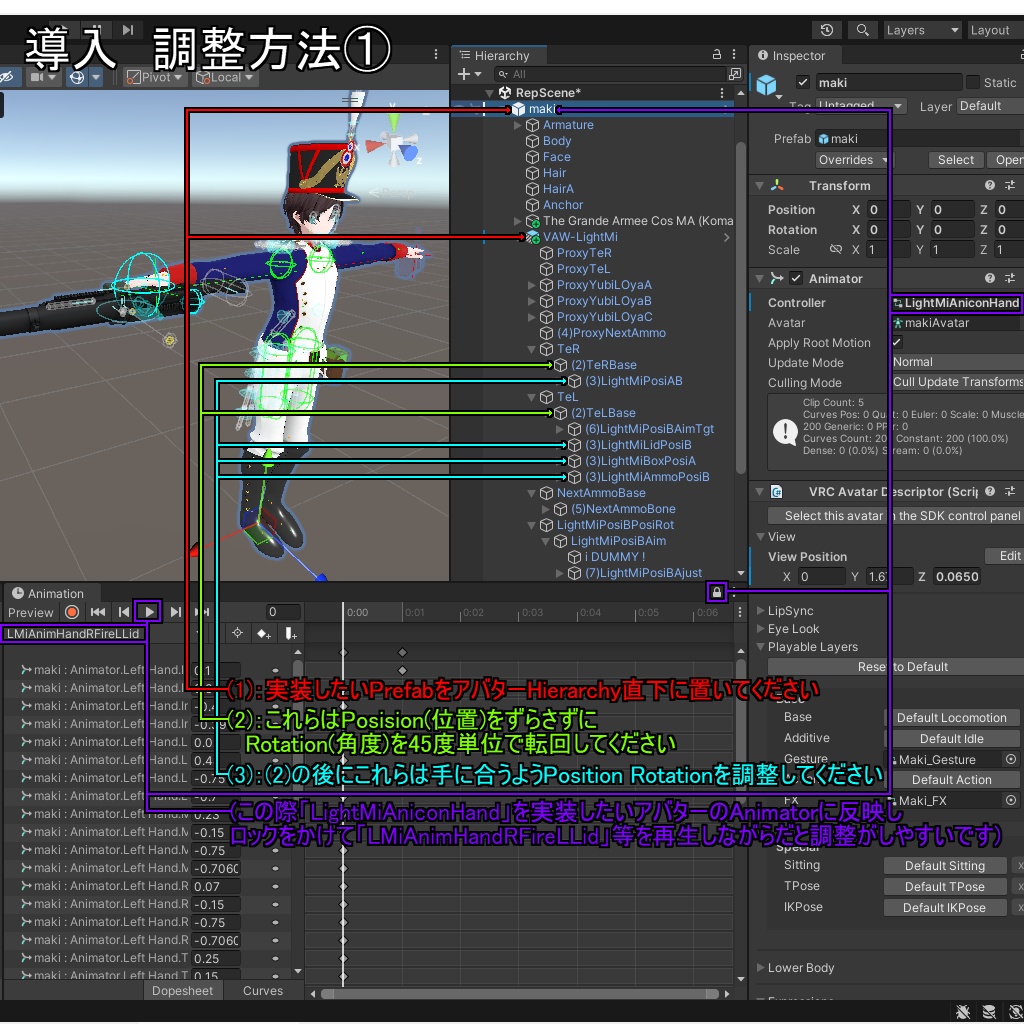Open Transform help icon
Screen dimensions: 1024x1024
pyautogui.click(x=990, y=185)
